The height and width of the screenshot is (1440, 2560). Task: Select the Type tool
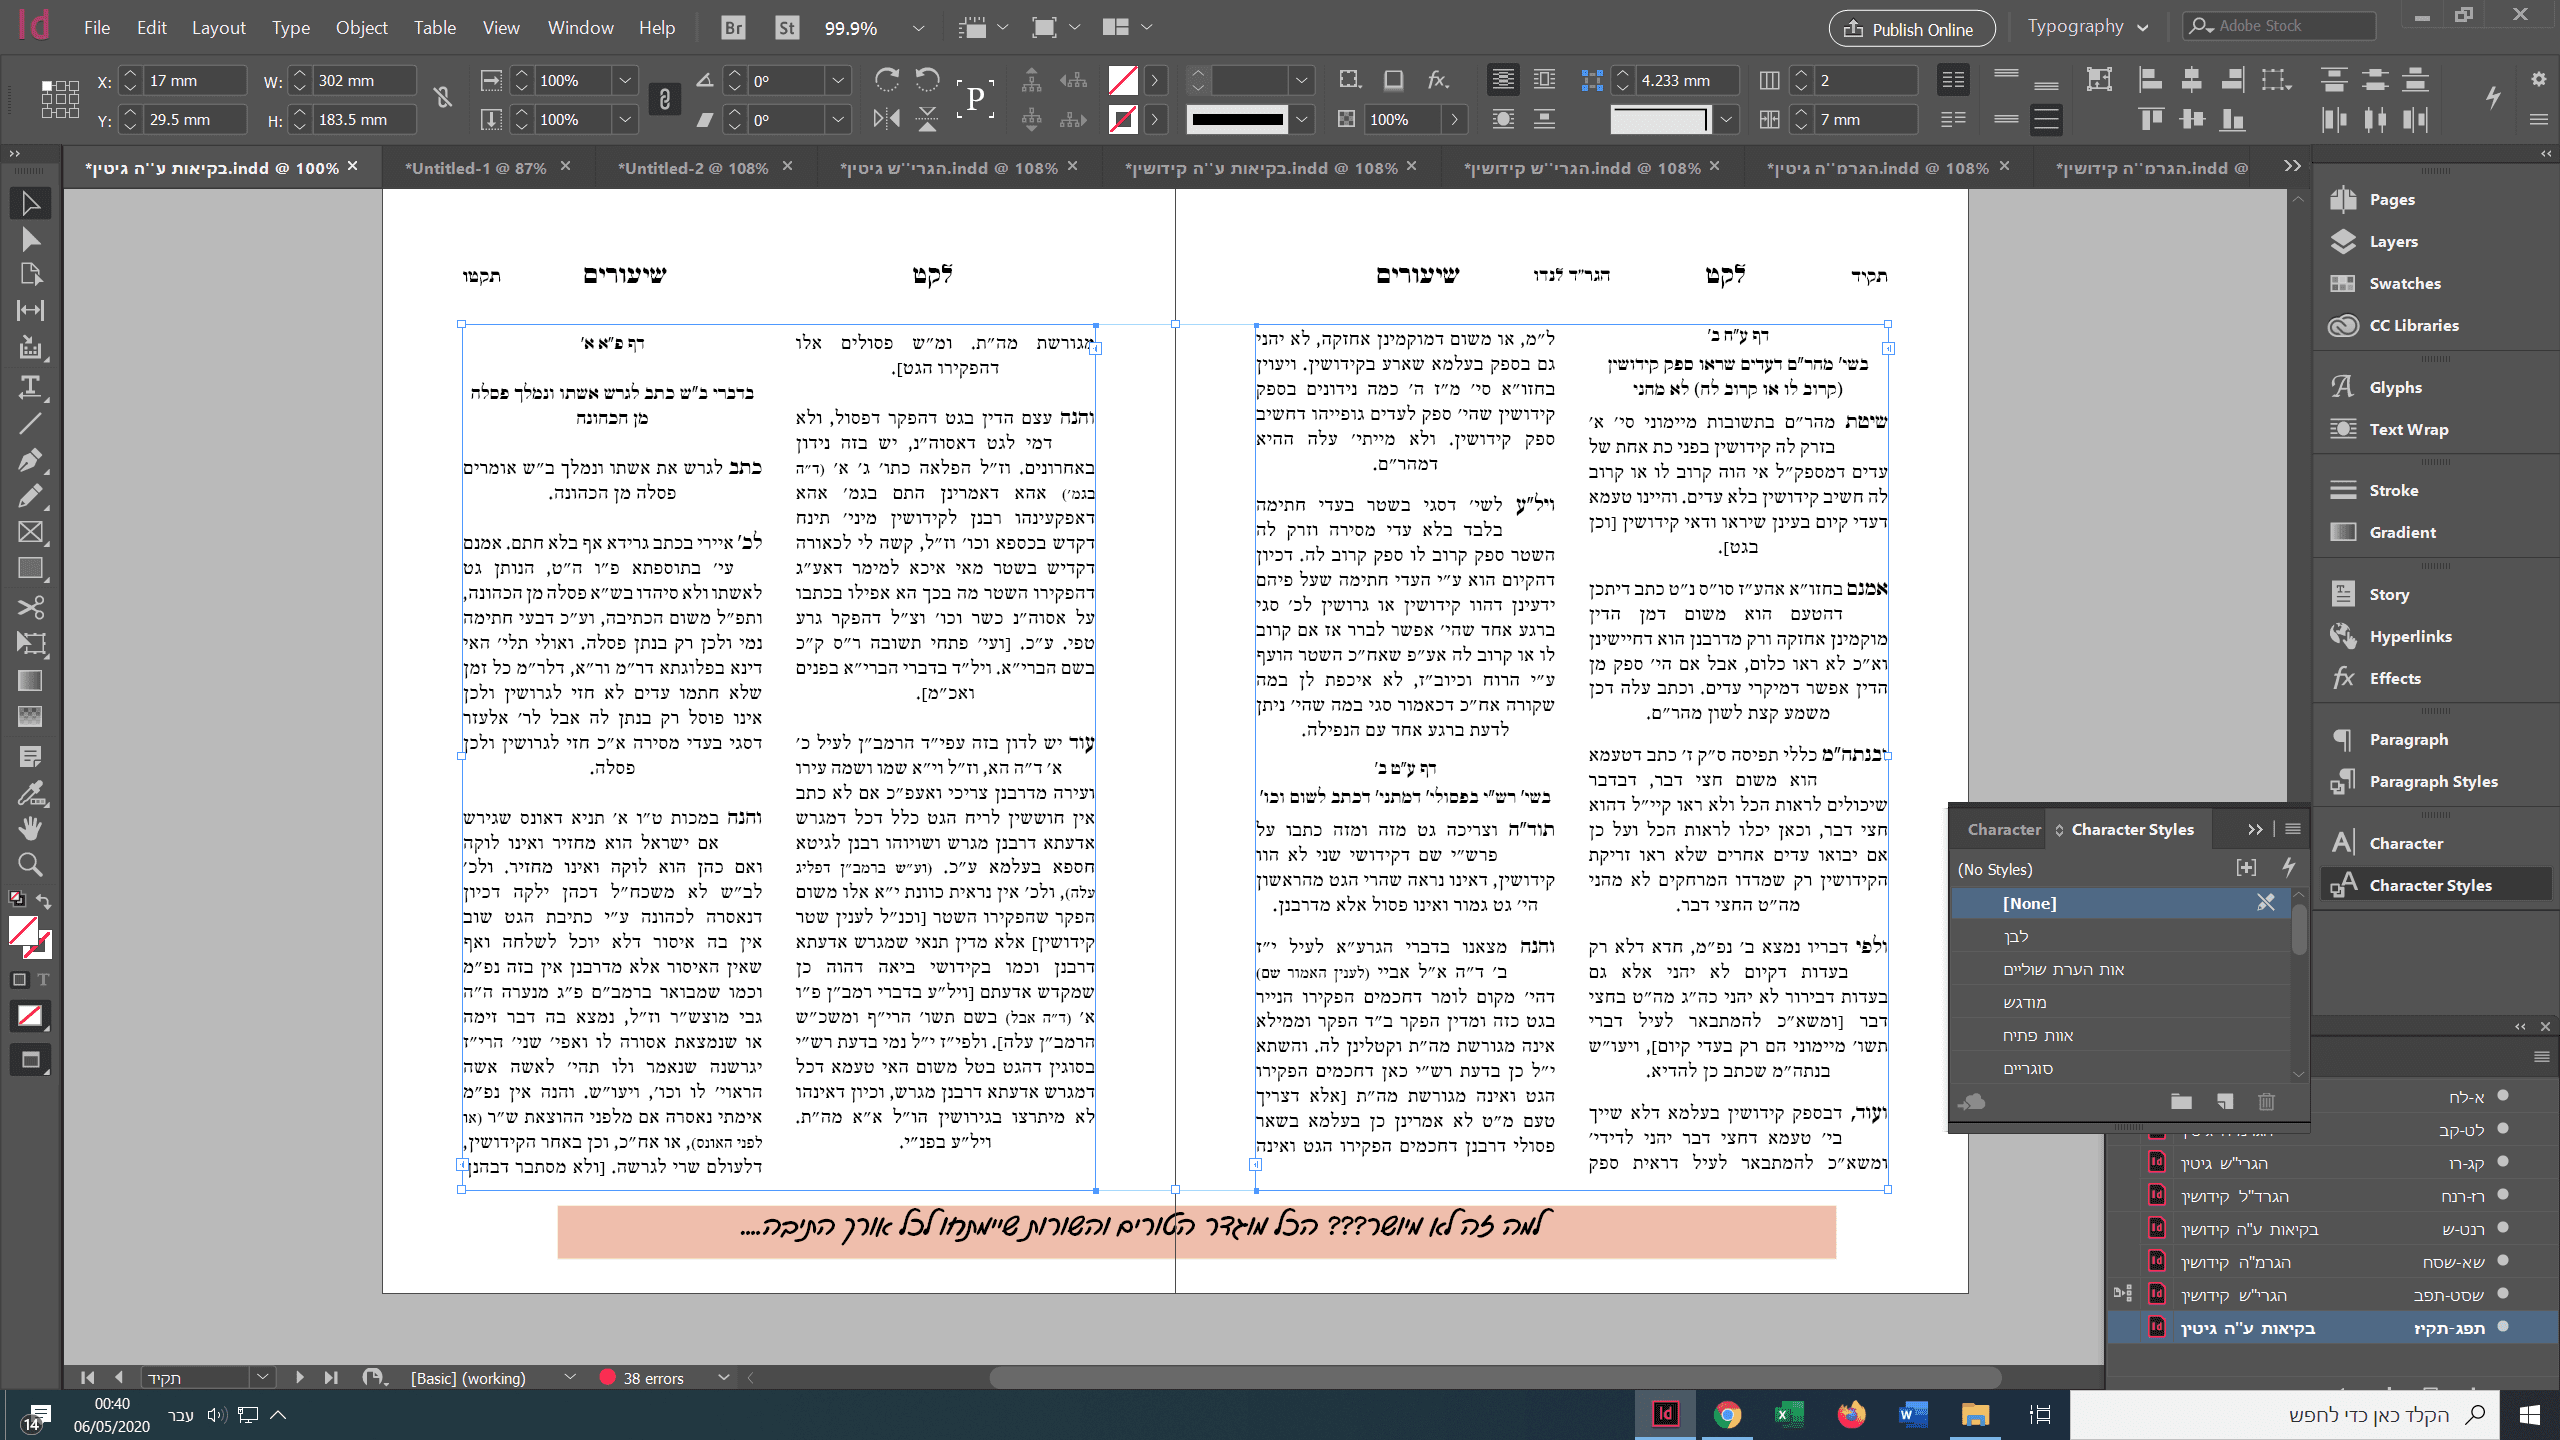pyautogui.click(x=30, y=387)
